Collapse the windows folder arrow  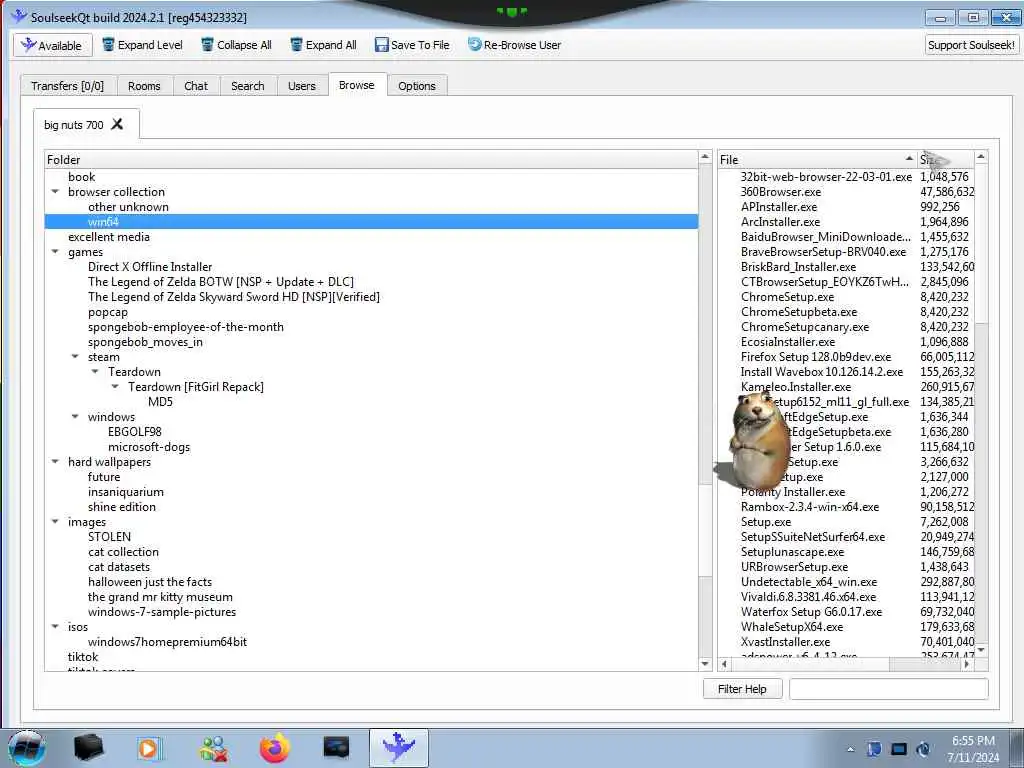(75, 417)
